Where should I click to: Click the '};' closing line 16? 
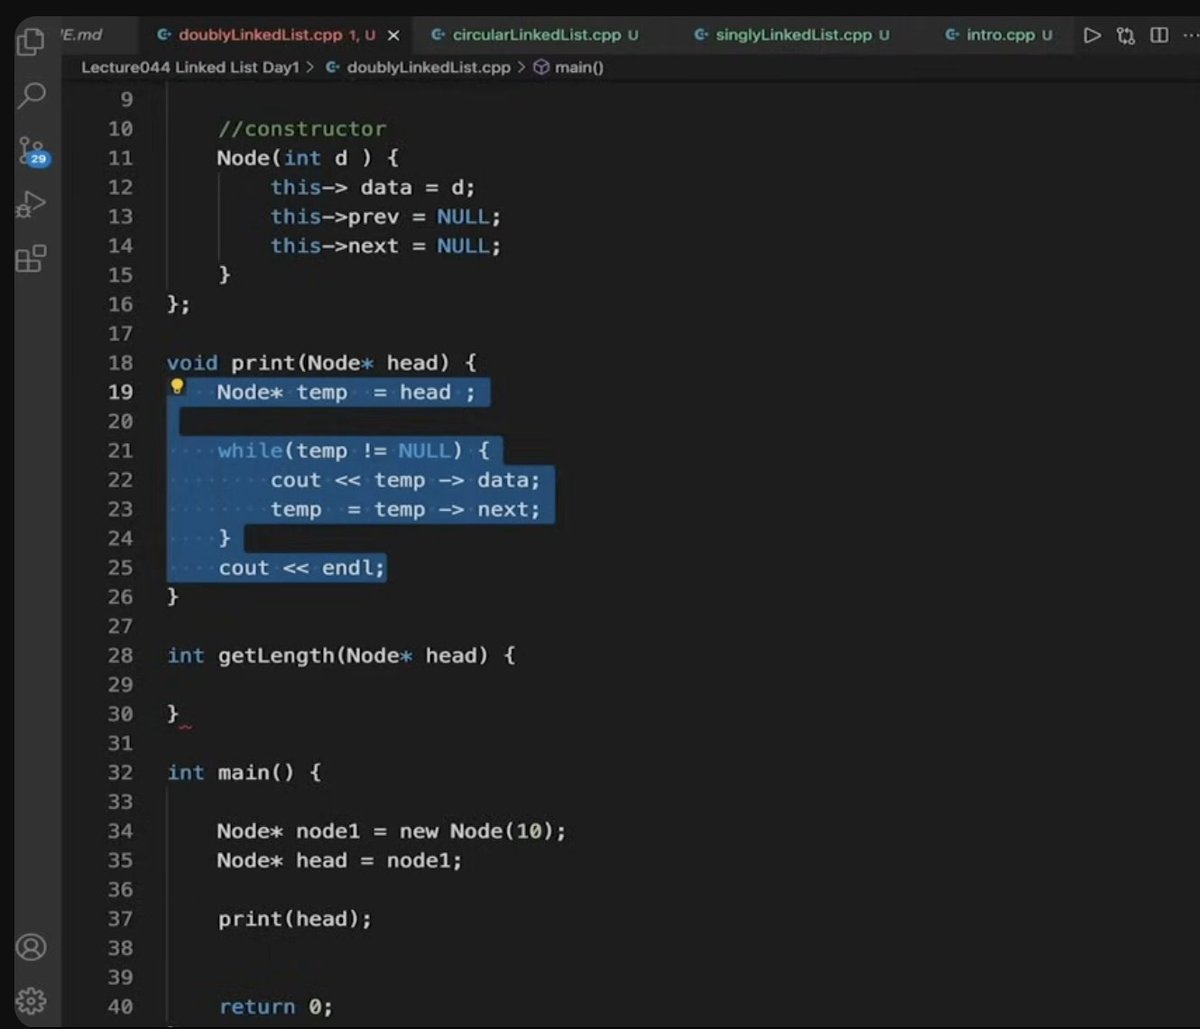click(x=178, y=304)
